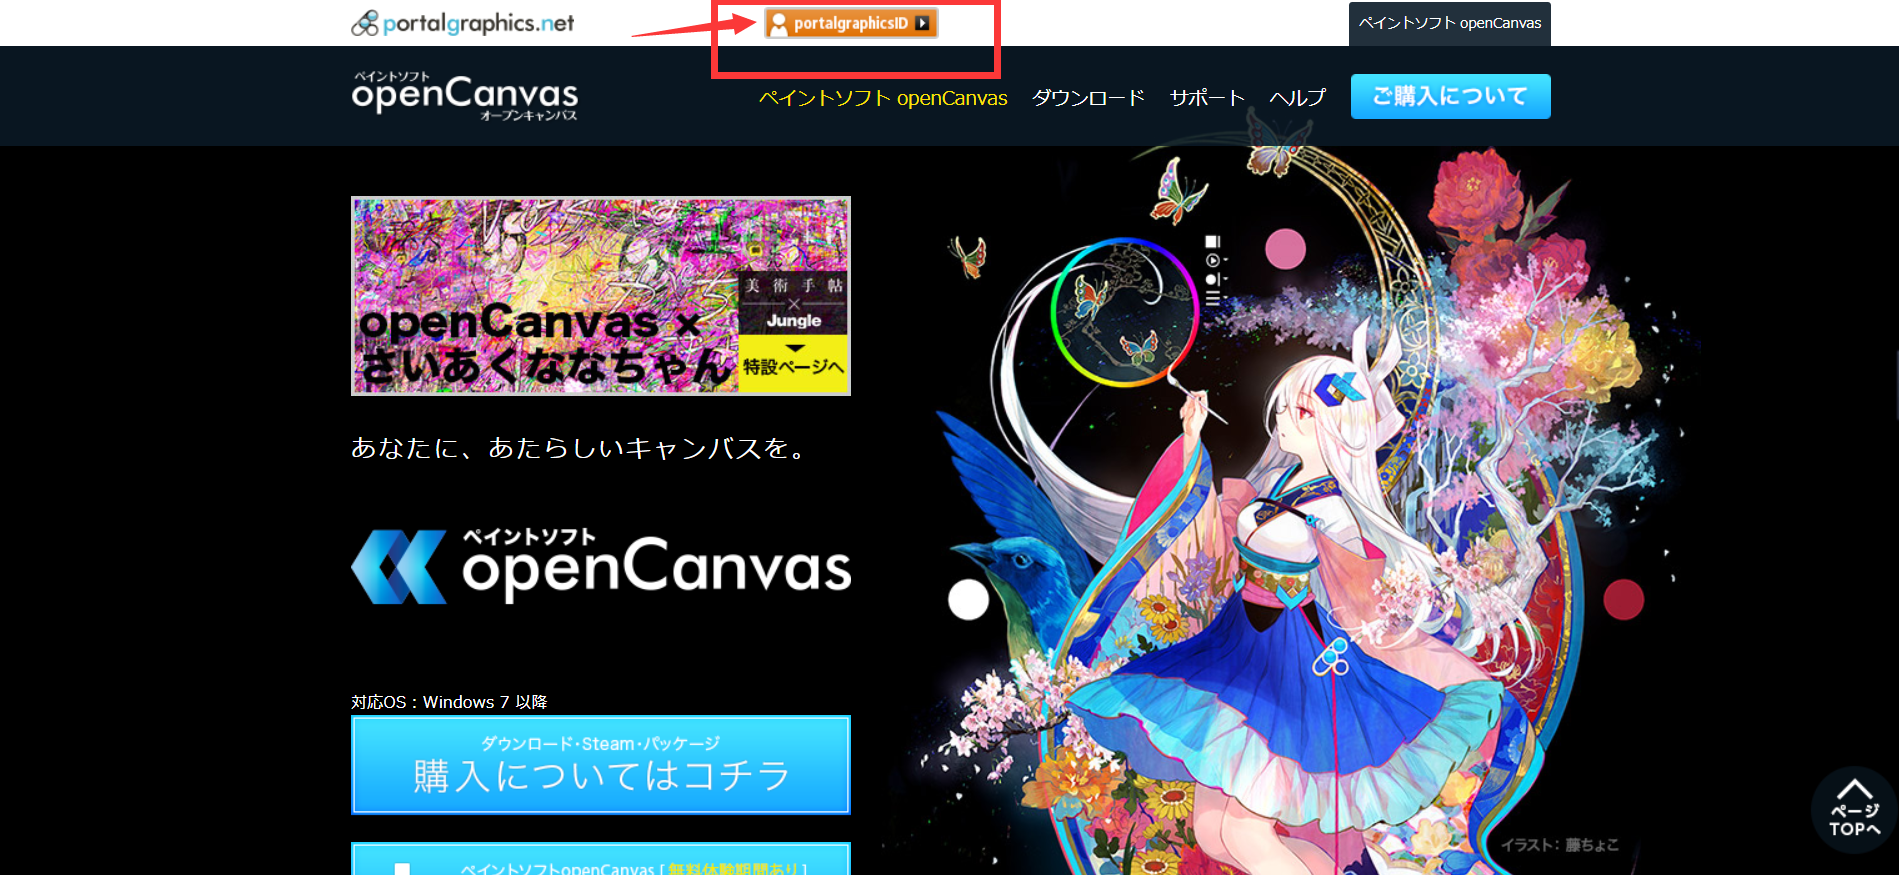Open ペイントソフト openCanvas nav item
The width and height of the screenshot is (1899, 875).
(883, 98)
